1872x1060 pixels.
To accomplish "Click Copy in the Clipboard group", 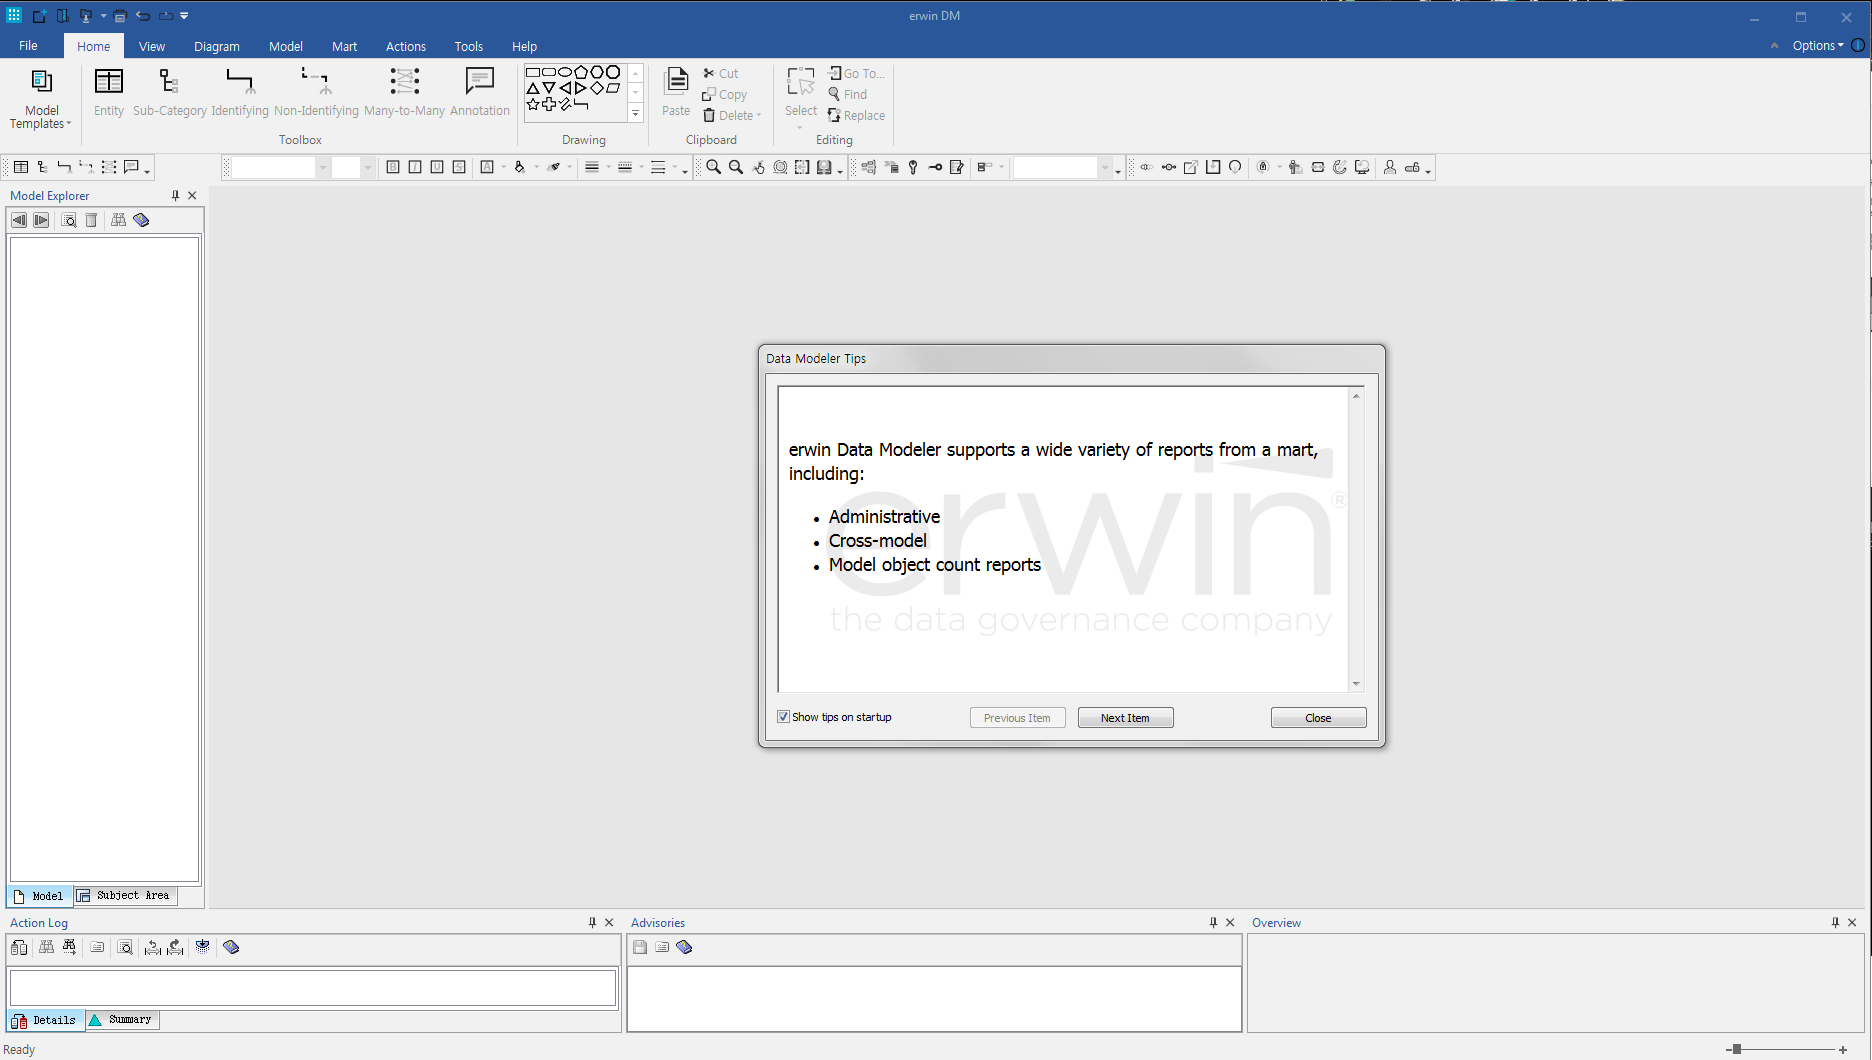I will tap(725, 94).
